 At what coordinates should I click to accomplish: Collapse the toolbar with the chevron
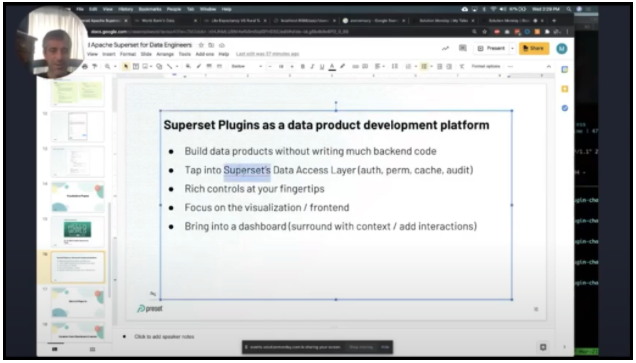tap(548, 67)
